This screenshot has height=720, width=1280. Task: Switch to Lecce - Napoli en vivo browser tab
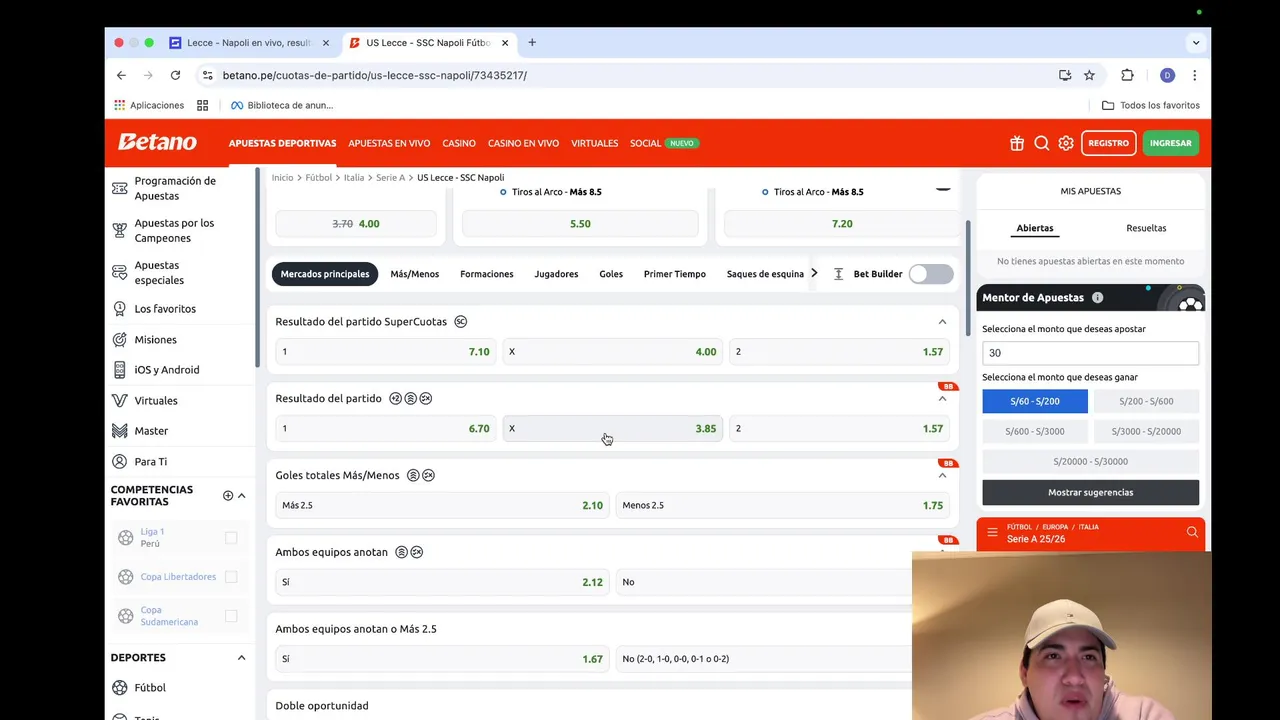click(249, 43)
